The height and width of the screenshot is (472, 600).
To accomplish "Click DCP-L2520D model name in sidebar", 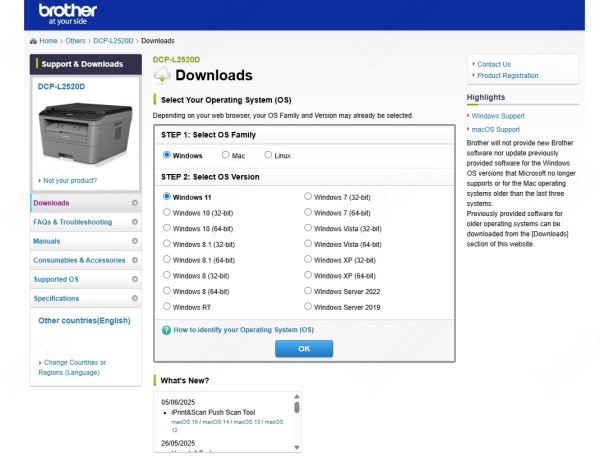I will pyautogui.click(x=61, y=87).
